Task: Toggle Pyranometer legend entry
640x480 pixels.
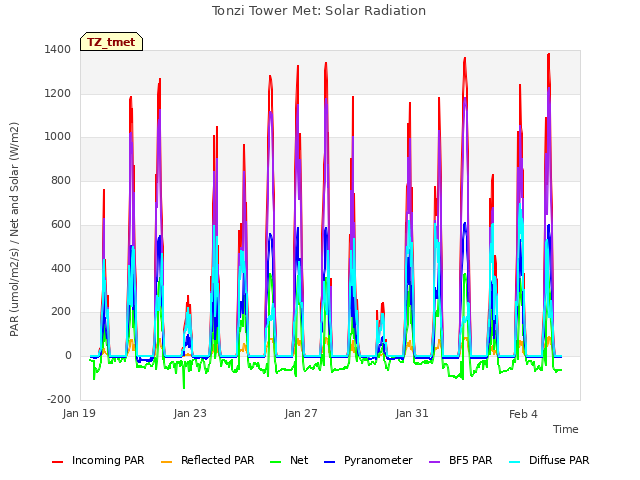Action: (368, 460)
